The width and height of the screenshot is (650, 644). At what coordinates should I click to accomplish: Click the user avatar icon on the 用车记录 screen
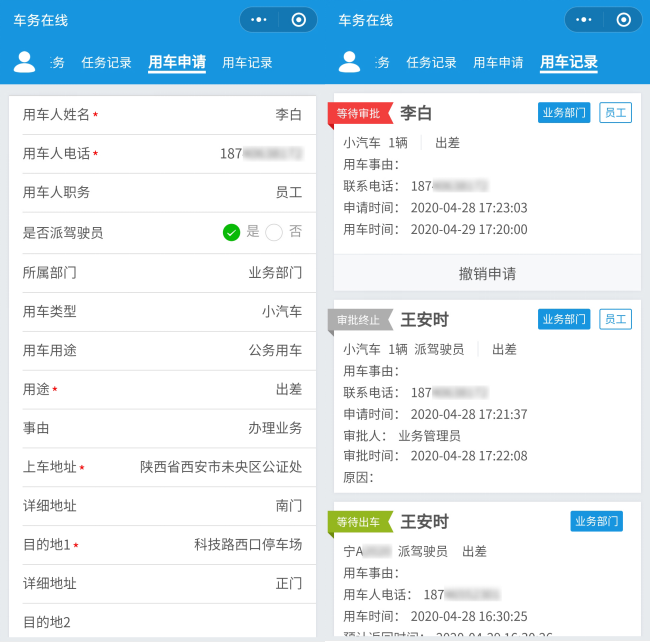349,62
